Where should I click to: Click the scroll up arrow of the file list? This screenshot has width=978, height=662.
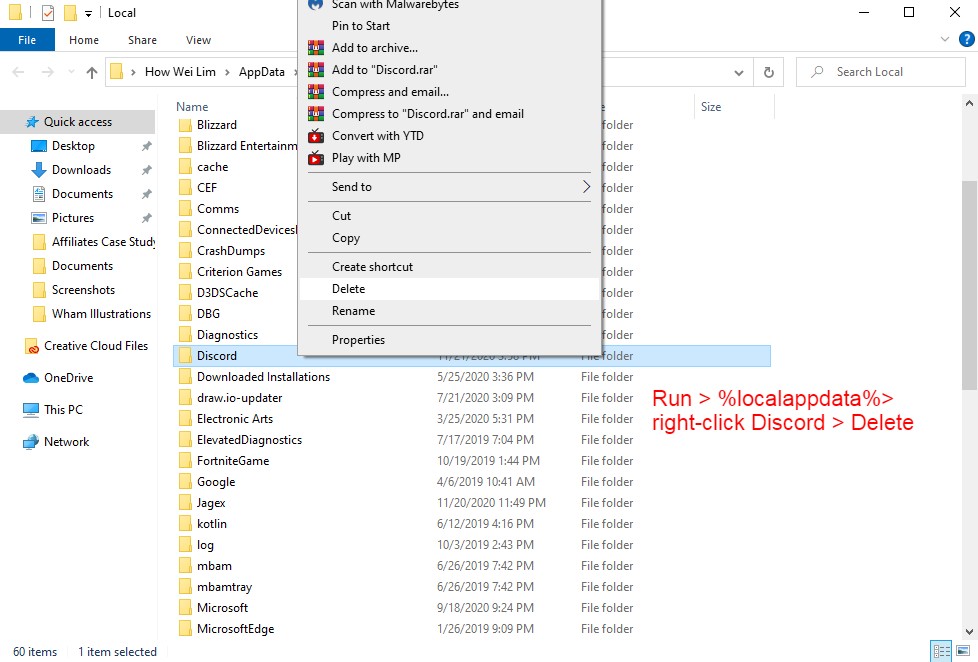(969, 104)
